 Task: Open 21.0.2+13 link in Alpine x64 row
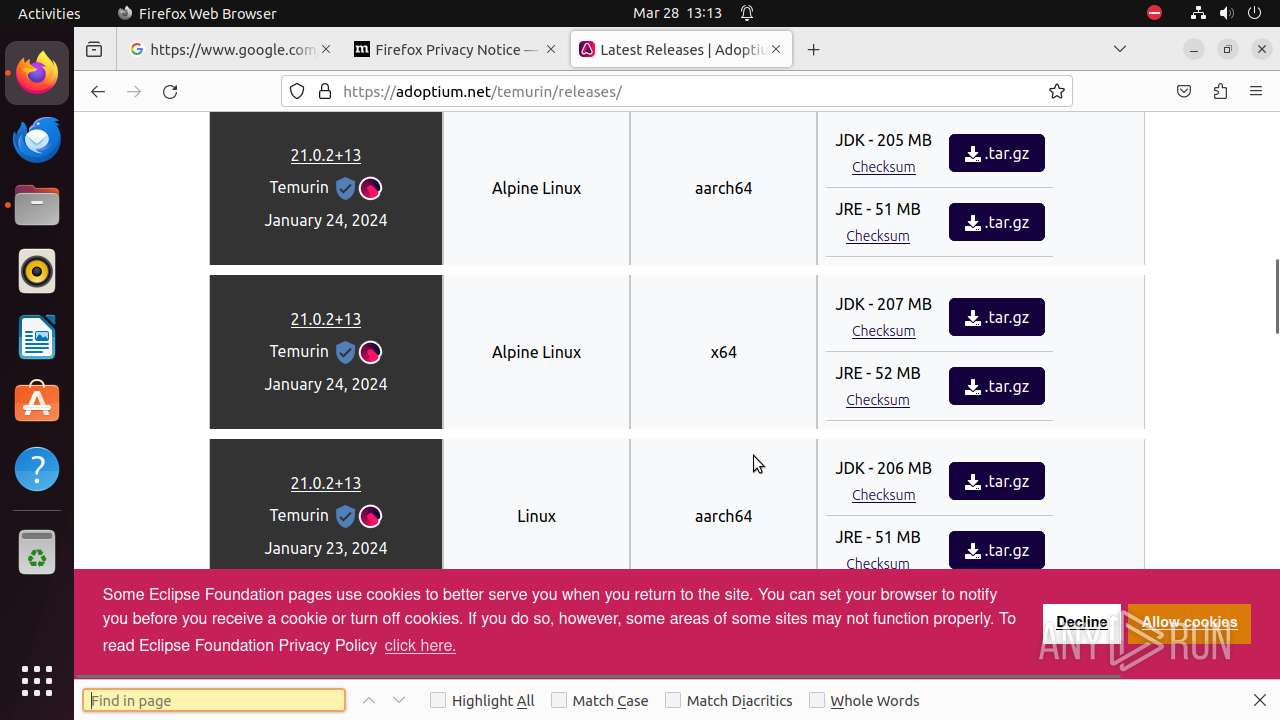tap(326, 319)
